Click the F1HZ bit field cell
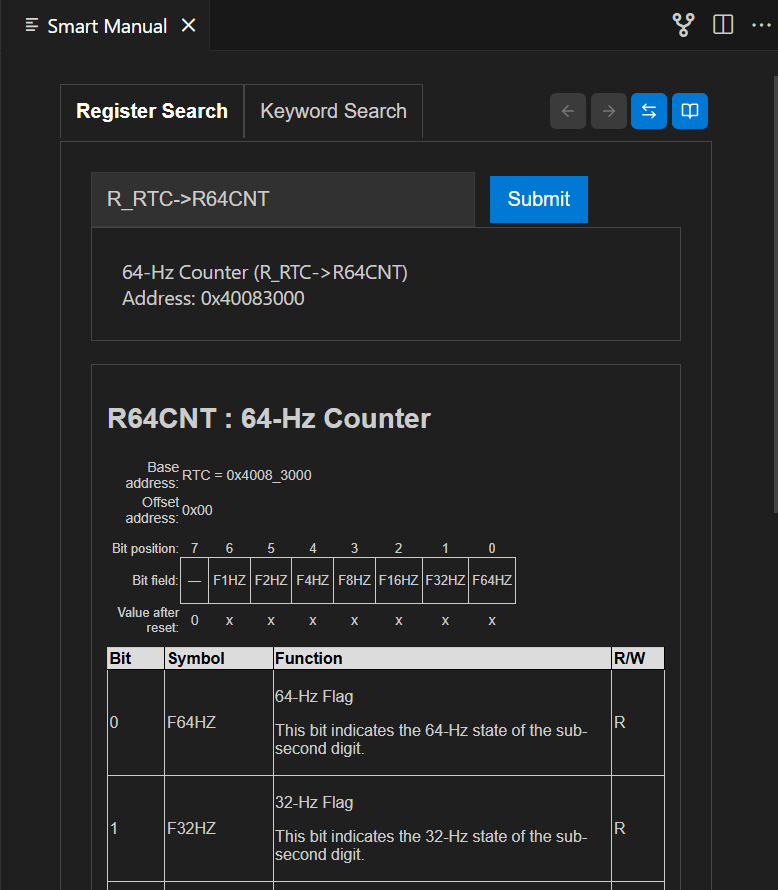Screen dimensions: 778x890 [228, 580]
